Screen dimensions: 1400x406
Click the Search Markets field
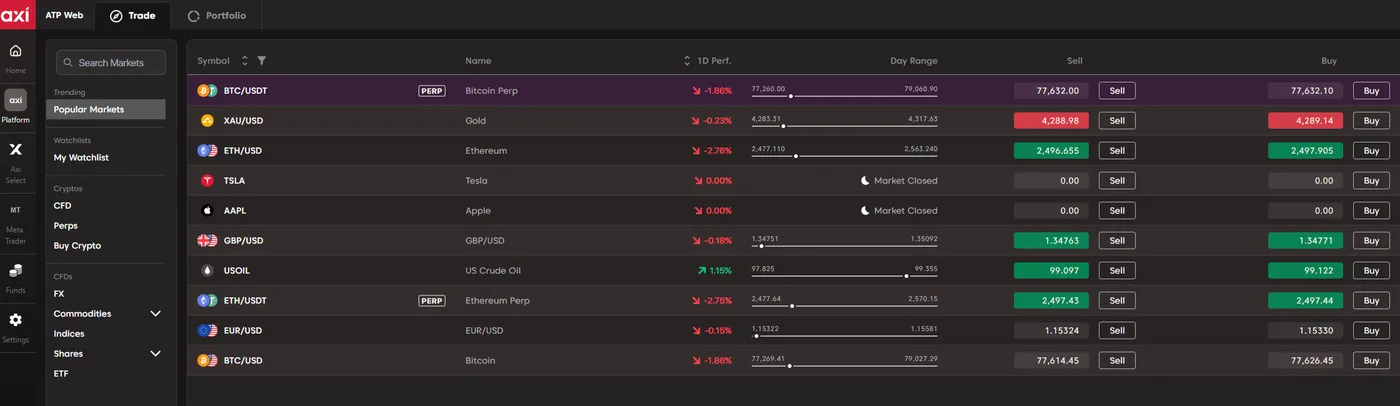112,62
